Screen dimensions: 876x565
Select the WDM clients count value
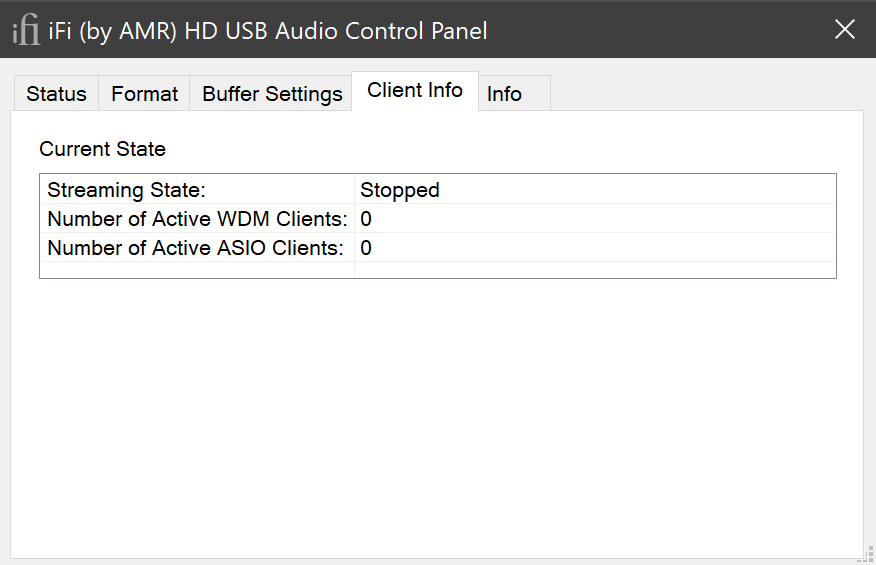[366, 219]
